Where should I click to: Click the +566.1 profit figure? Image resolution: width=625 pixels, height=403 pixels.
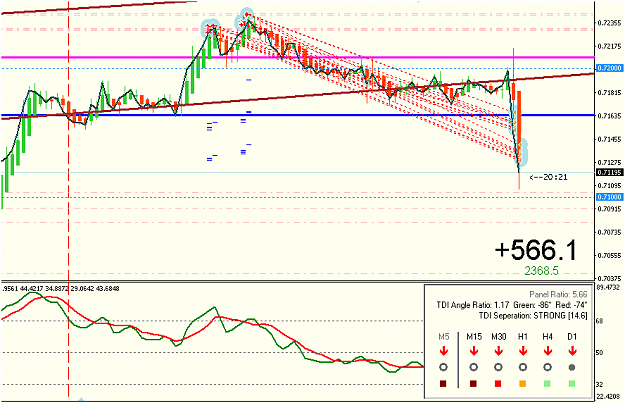coord(535,250)
